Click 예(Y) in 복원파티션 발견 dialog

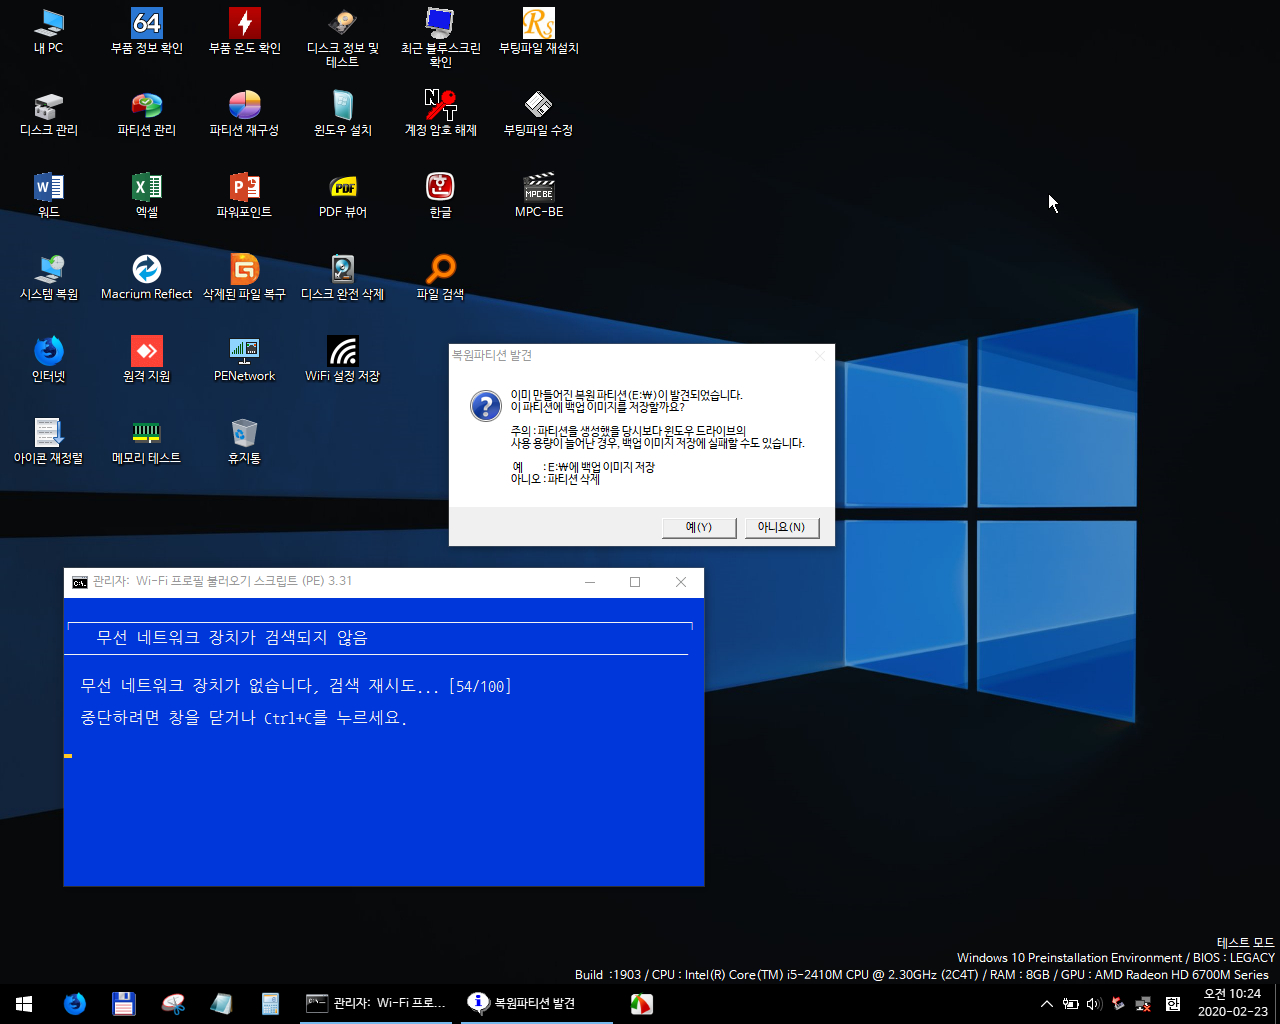pos(699,527)
